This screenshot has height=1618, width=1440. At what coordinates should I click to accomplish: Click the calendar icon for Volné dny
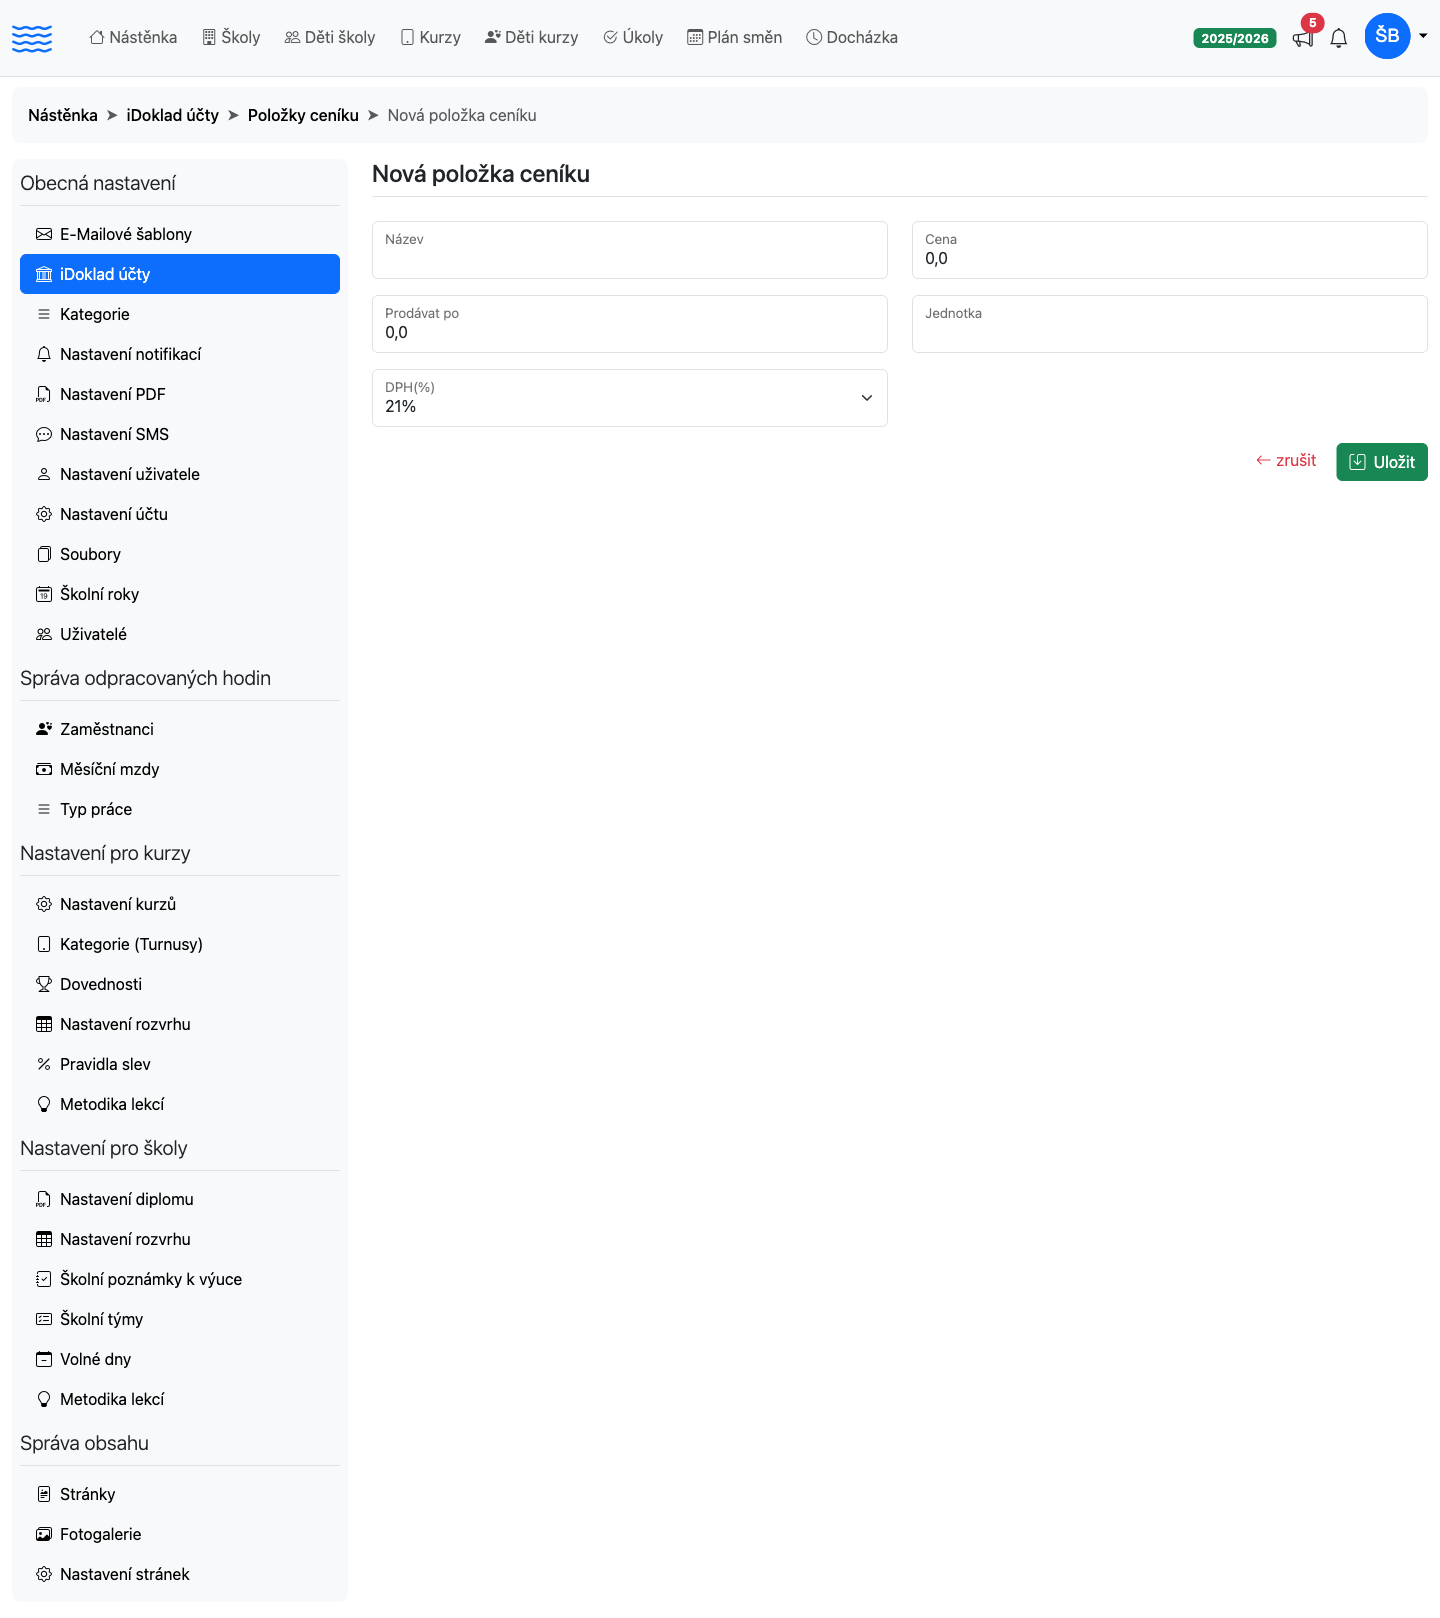[x=44, y=1359]
